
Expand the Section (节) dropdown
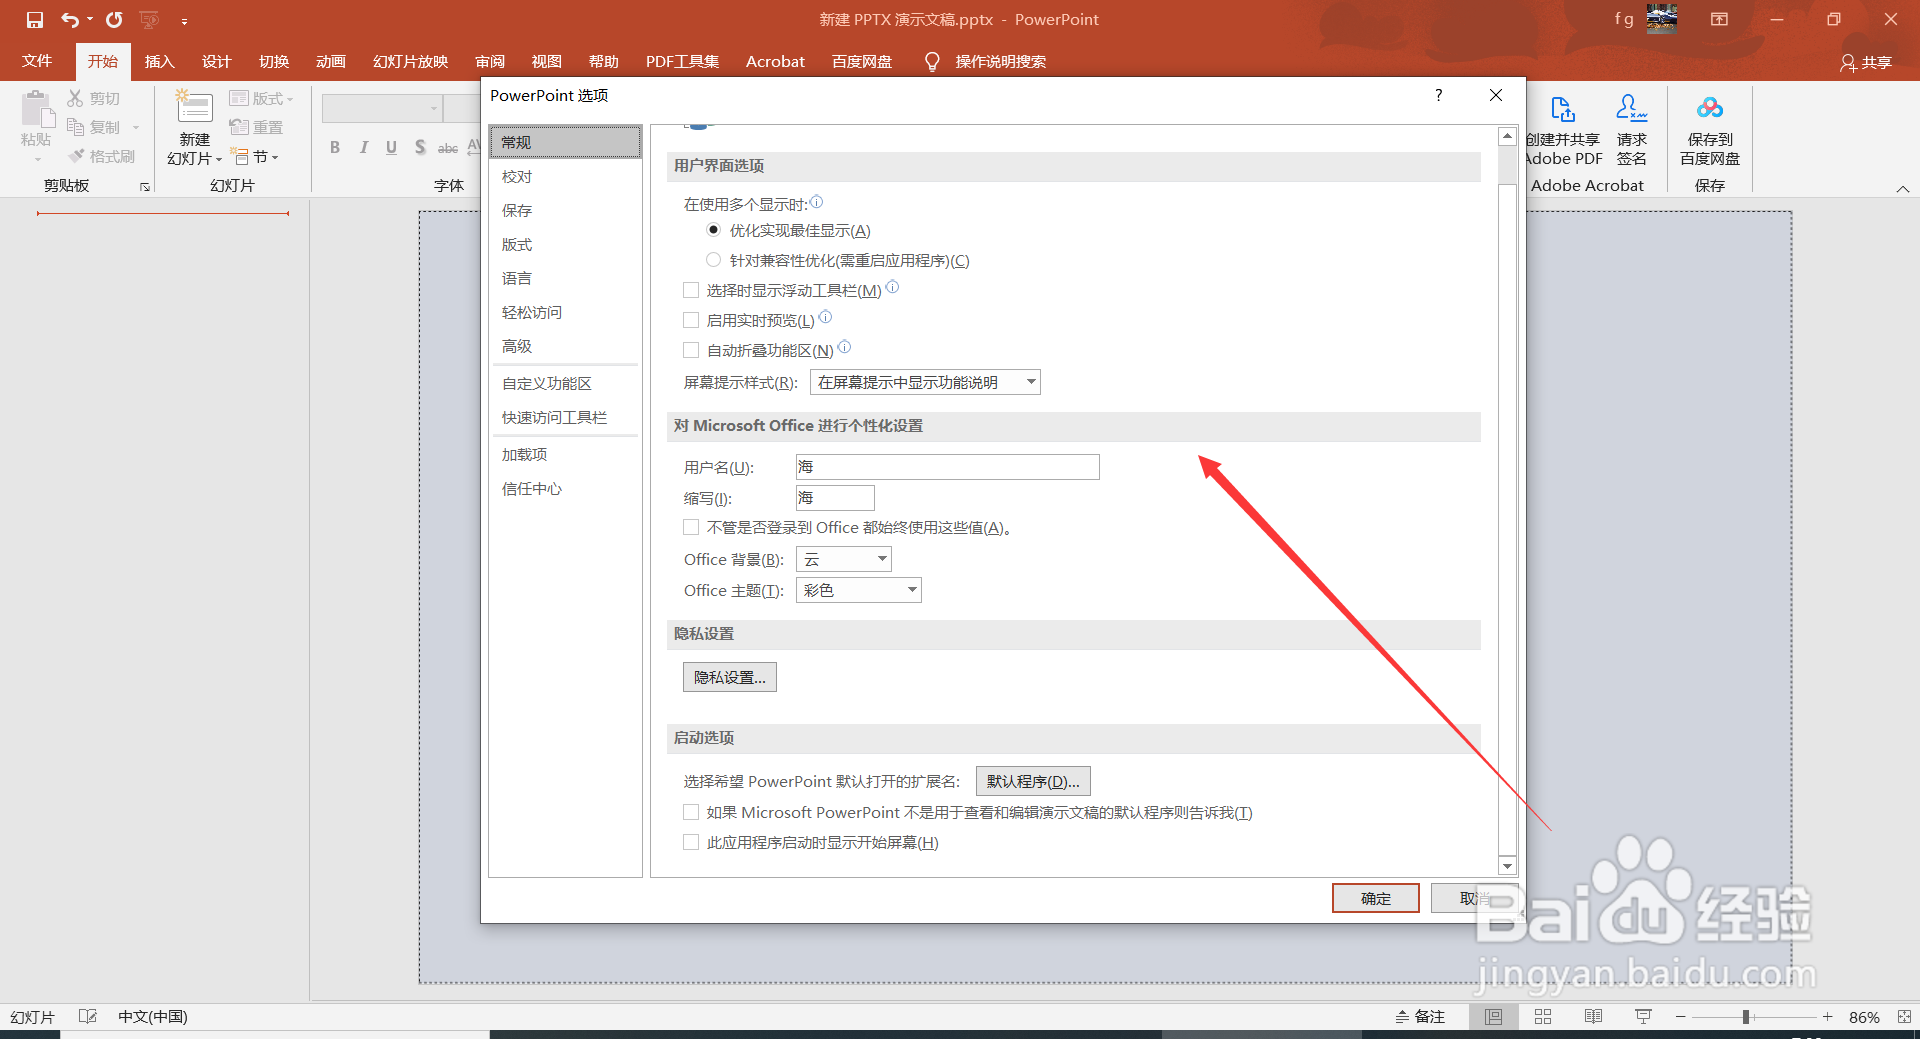click(x=255, y=156)
